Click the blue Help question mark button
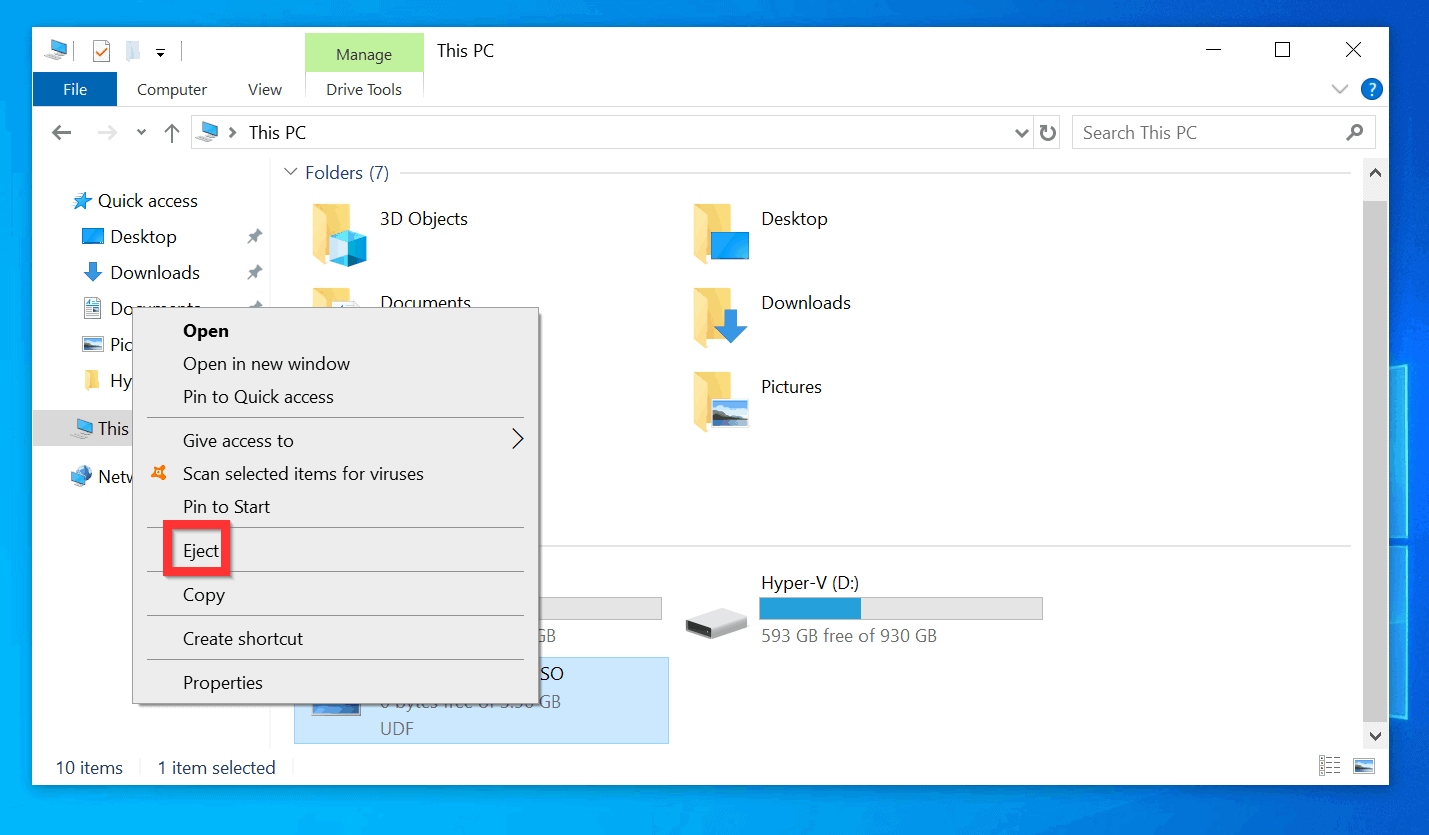The width and height of the screenshot is (1429, 835). [1371, 89]
